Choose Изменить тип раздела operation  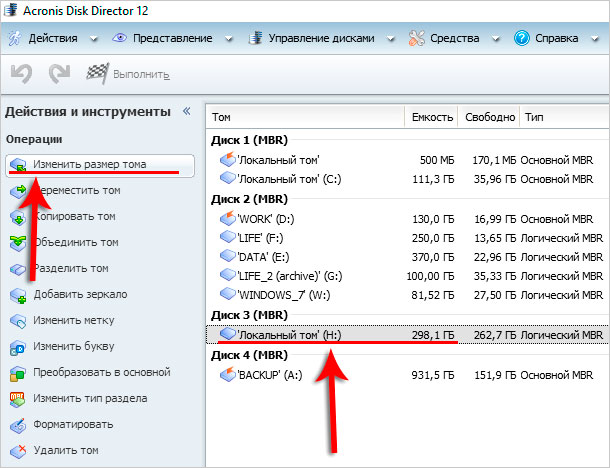[90, 399]
